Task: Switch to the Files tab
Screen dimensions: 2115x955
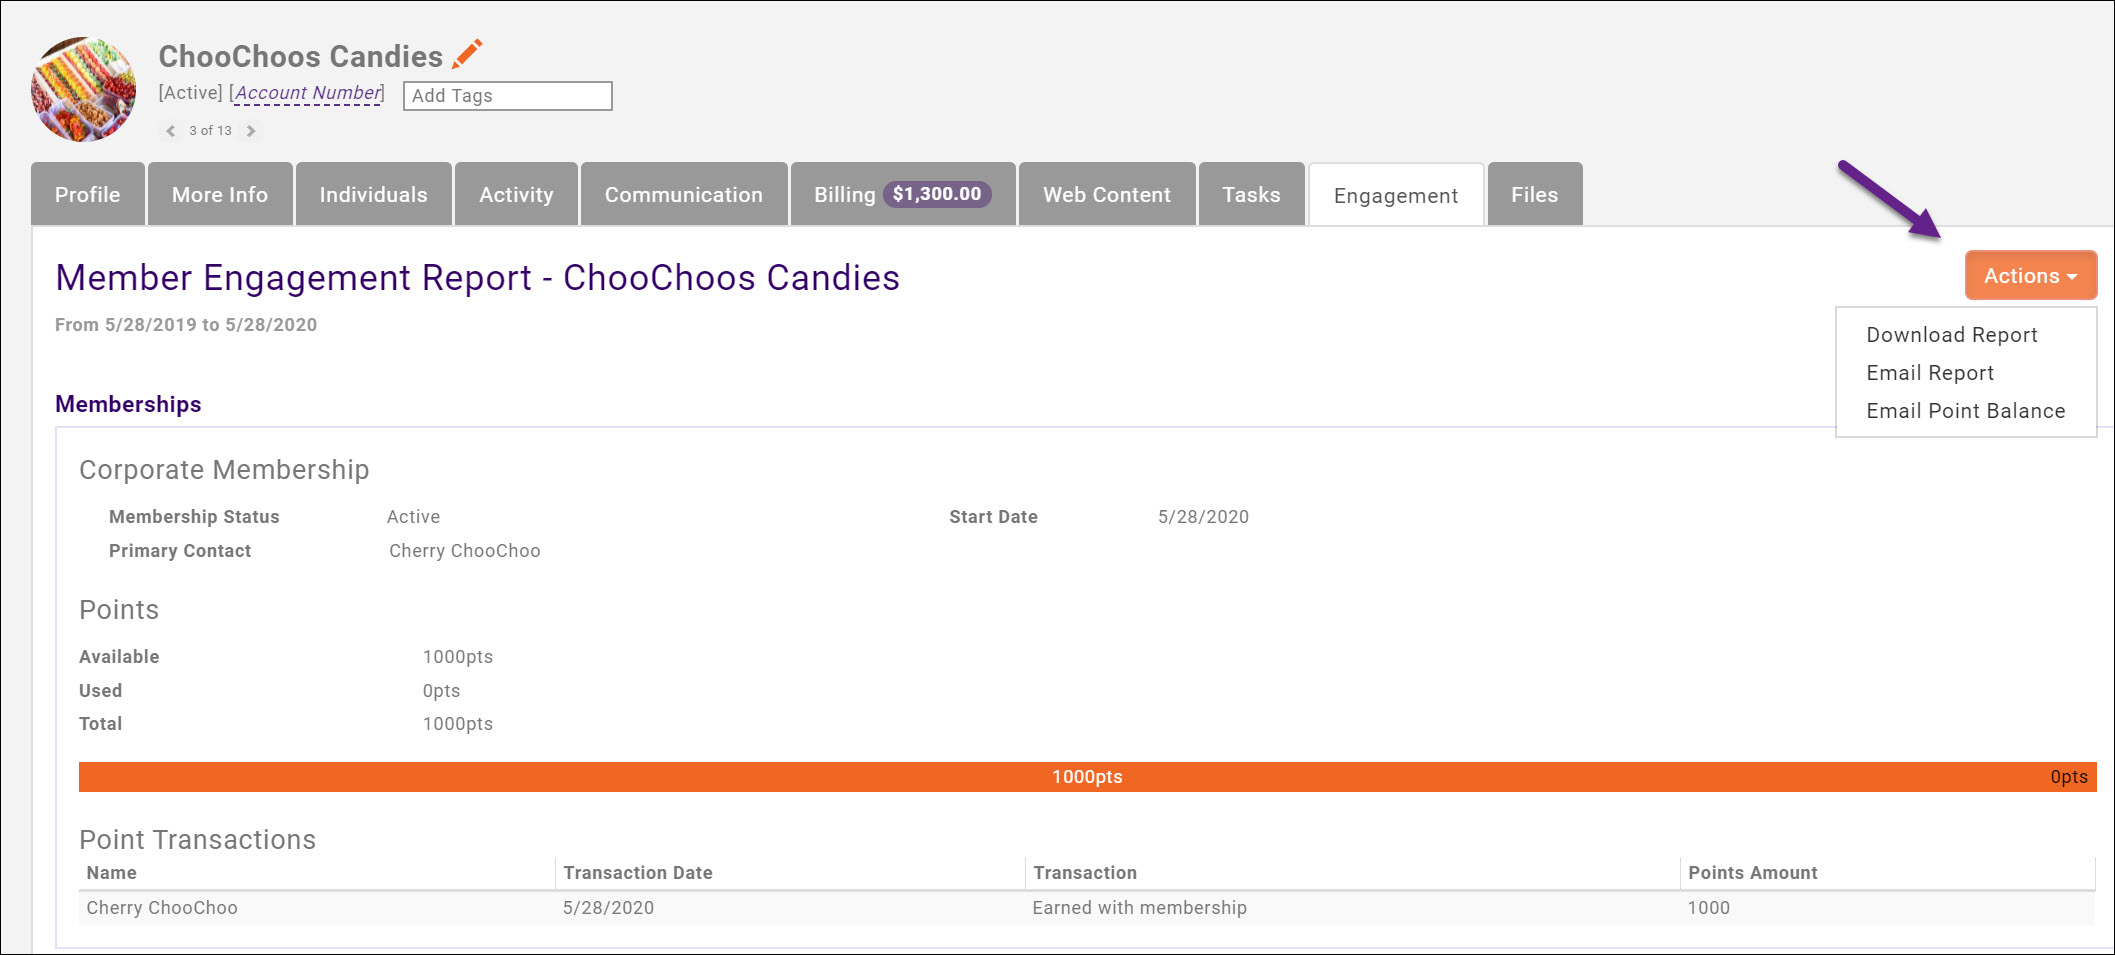Action: tap(1534, 194)
